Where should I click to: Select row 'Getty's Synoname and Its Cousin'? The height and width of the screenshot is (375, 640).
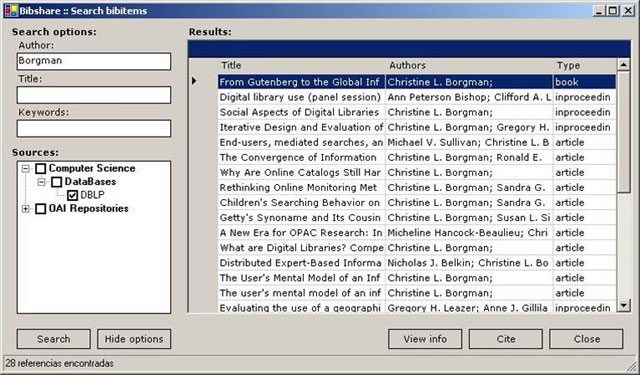(417, 218)
